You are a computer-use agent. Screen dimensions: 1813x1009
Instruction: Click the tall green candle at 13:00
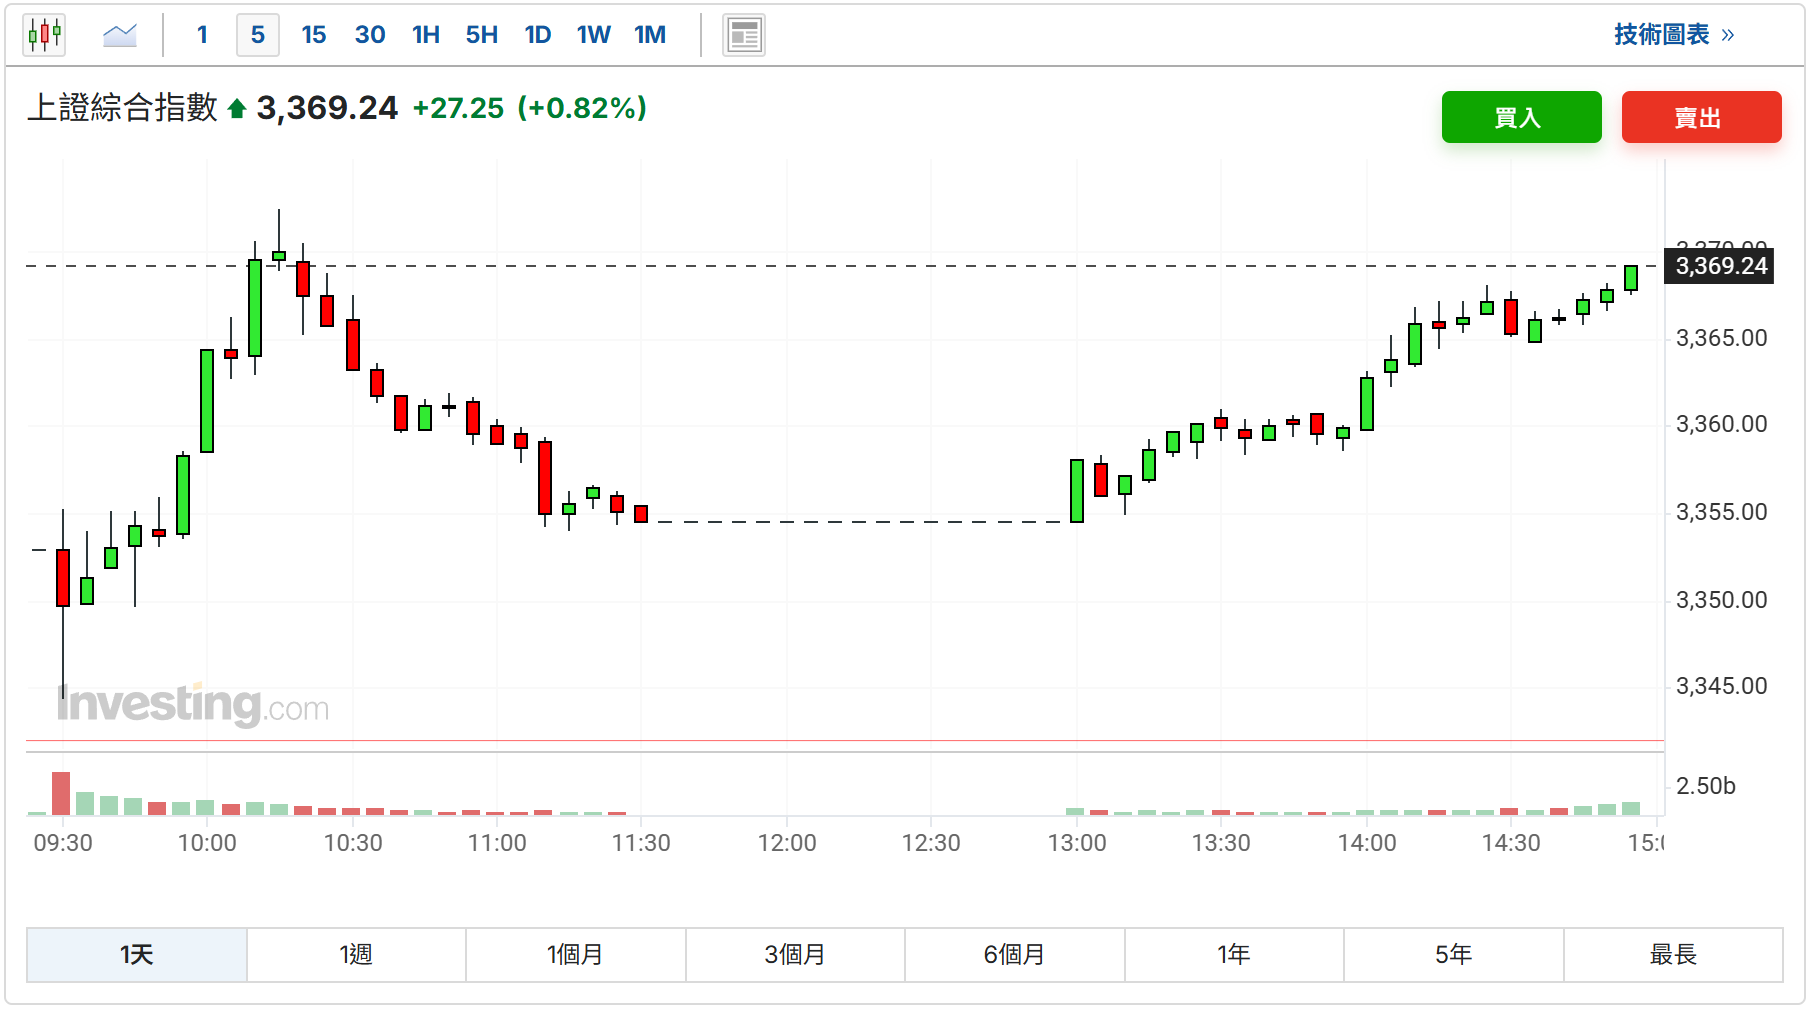pos(1077,491)
